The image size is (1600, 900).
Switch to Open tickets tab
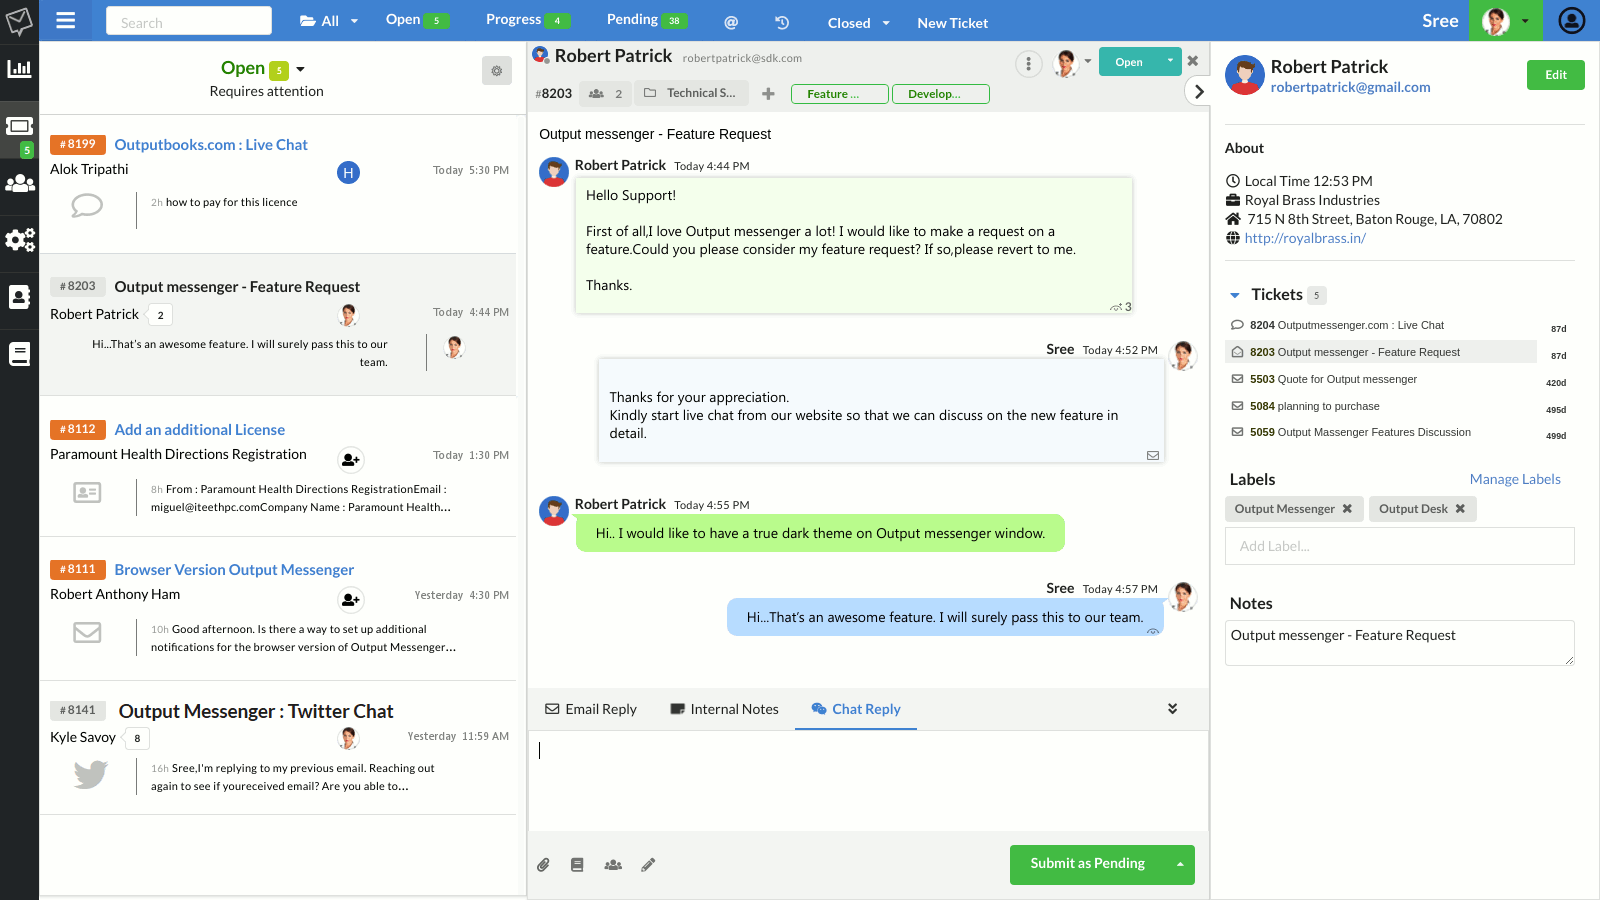click(x=417, y=20)
